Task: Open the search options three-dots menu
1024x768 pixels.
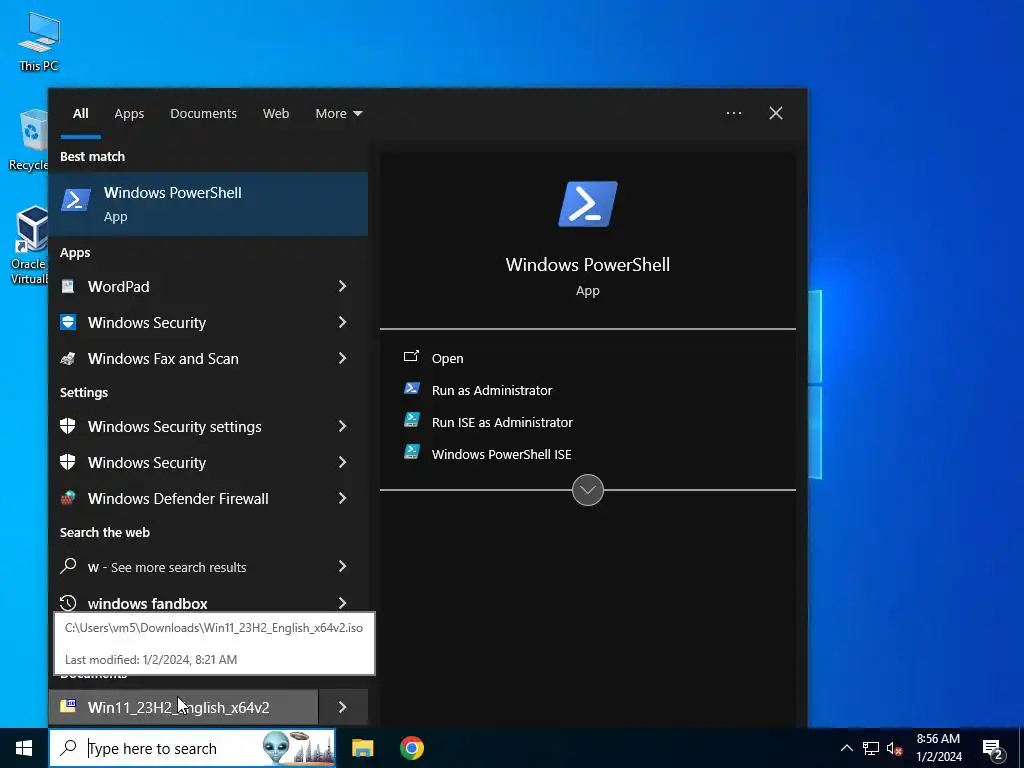Action: pos(734,113)
